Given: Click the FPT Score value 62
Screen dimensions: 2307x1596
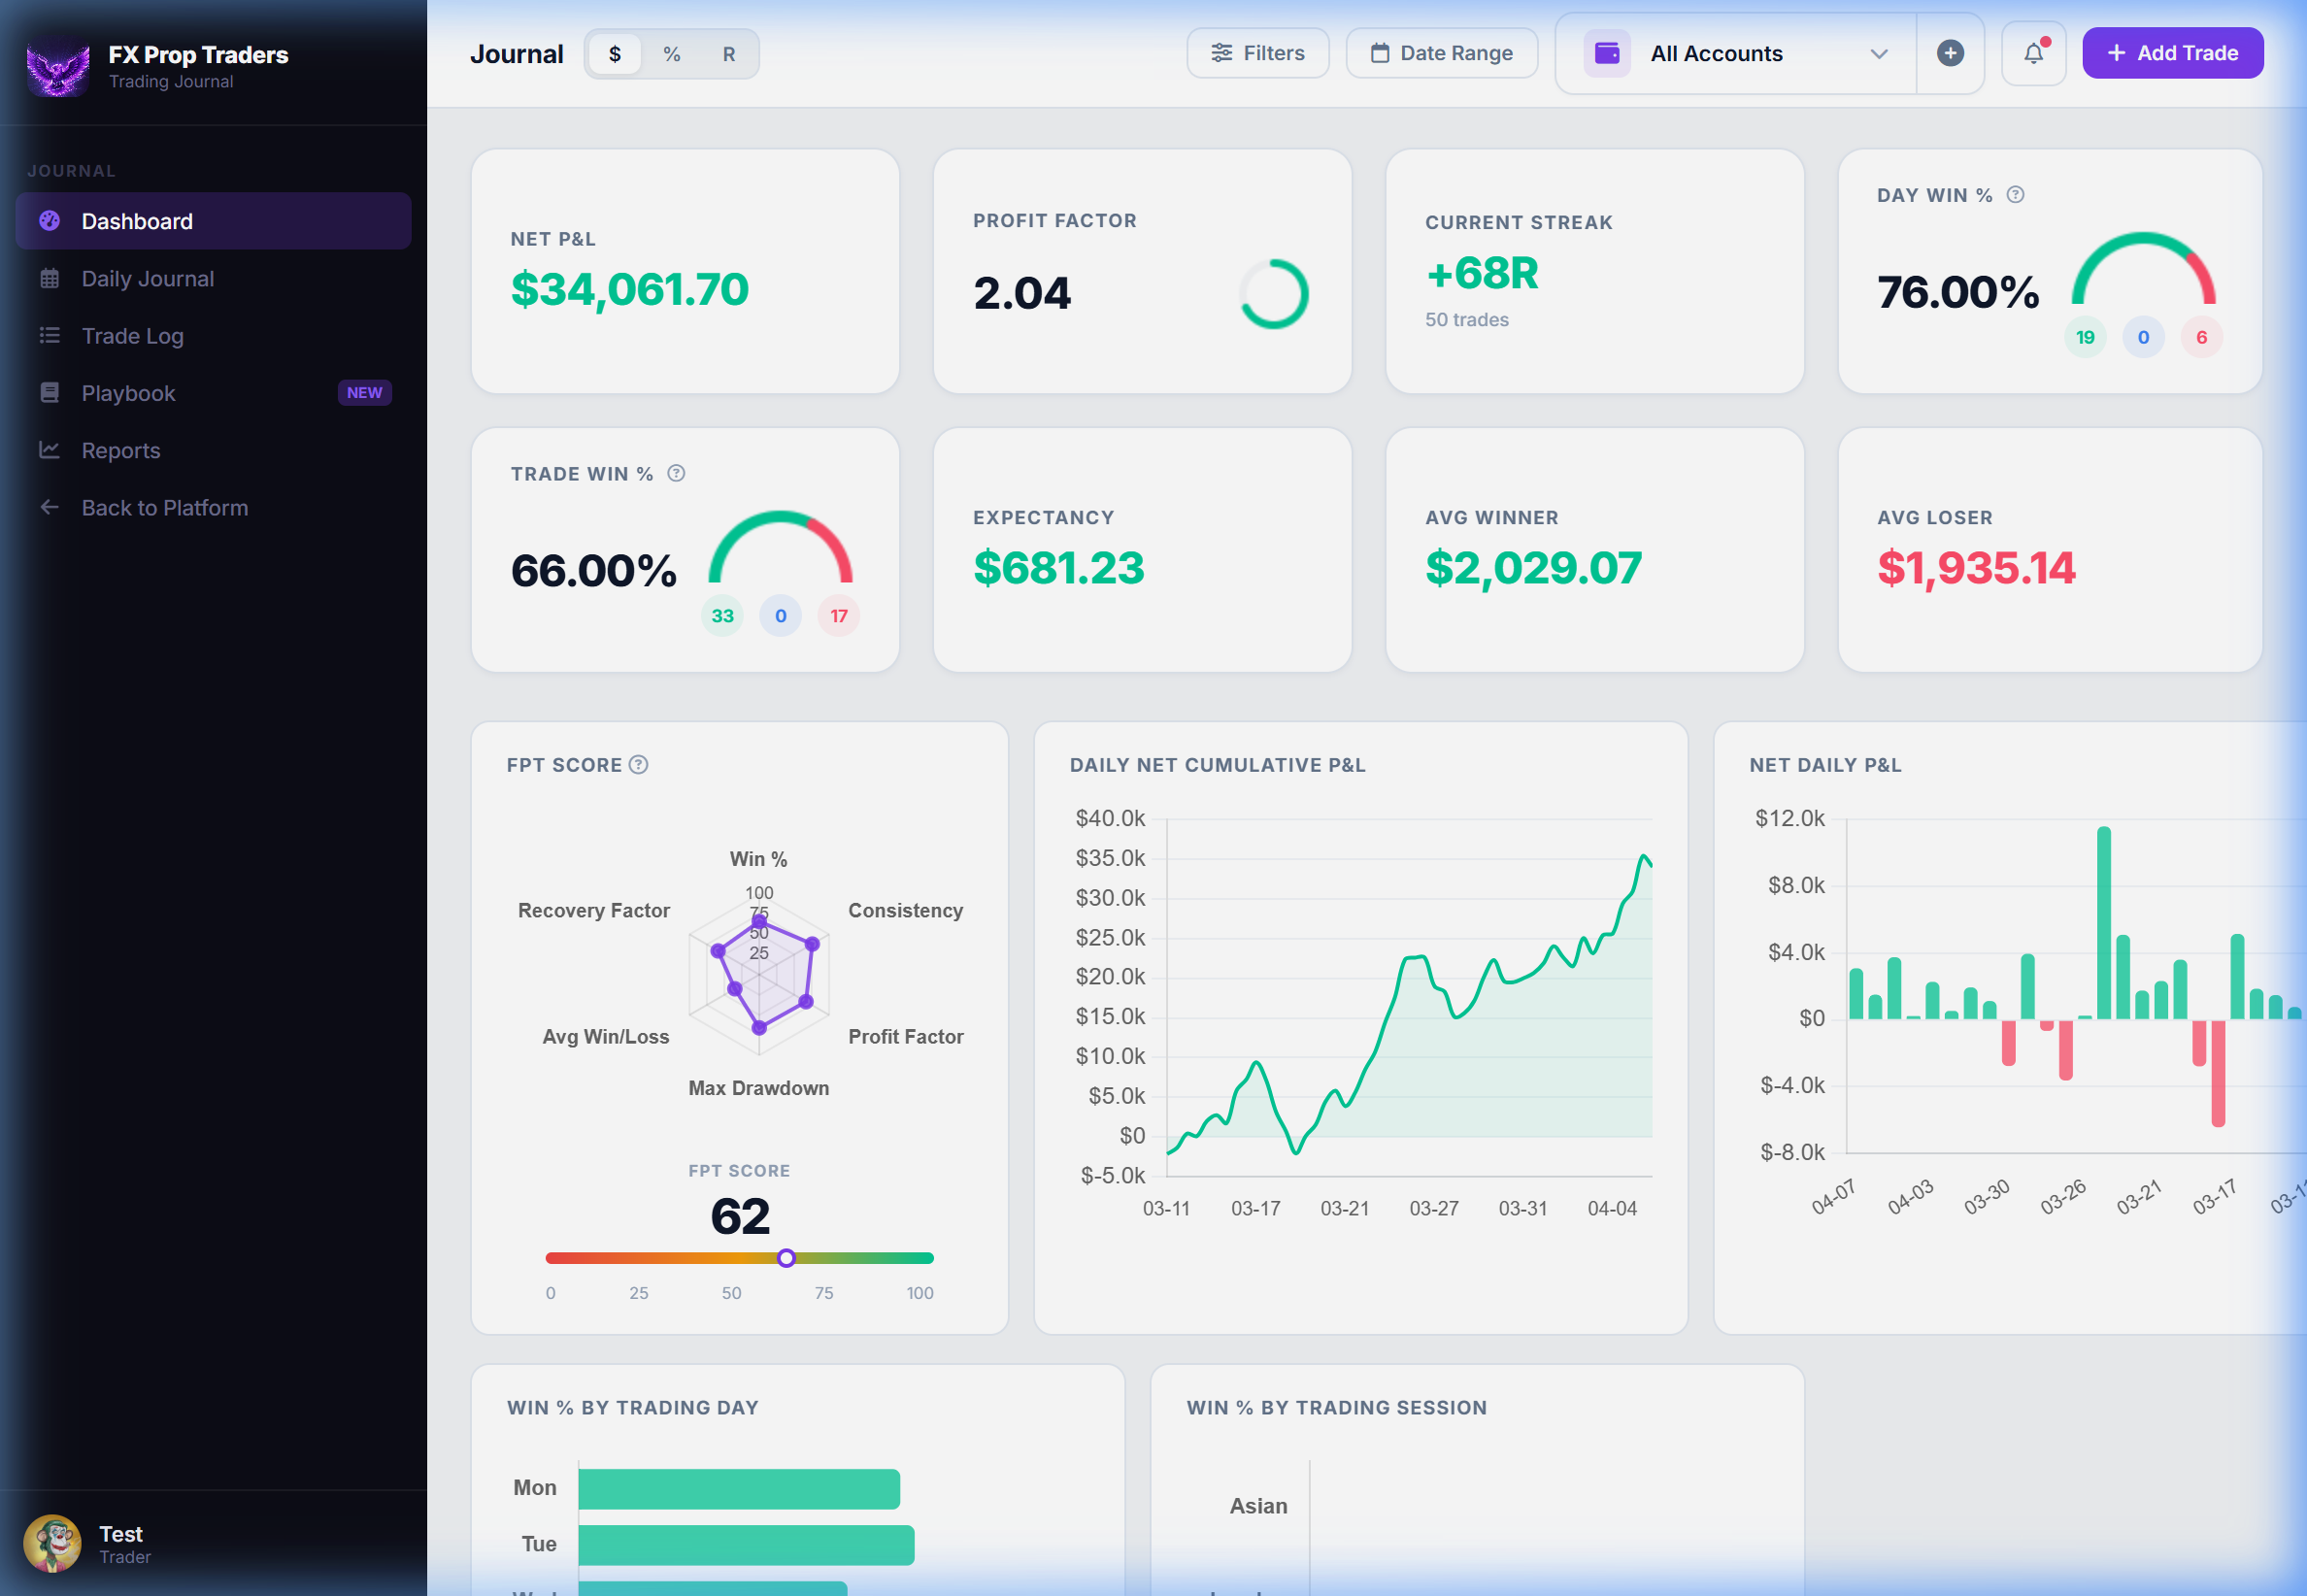Looking at the screenshot, I should (739, 1216).
